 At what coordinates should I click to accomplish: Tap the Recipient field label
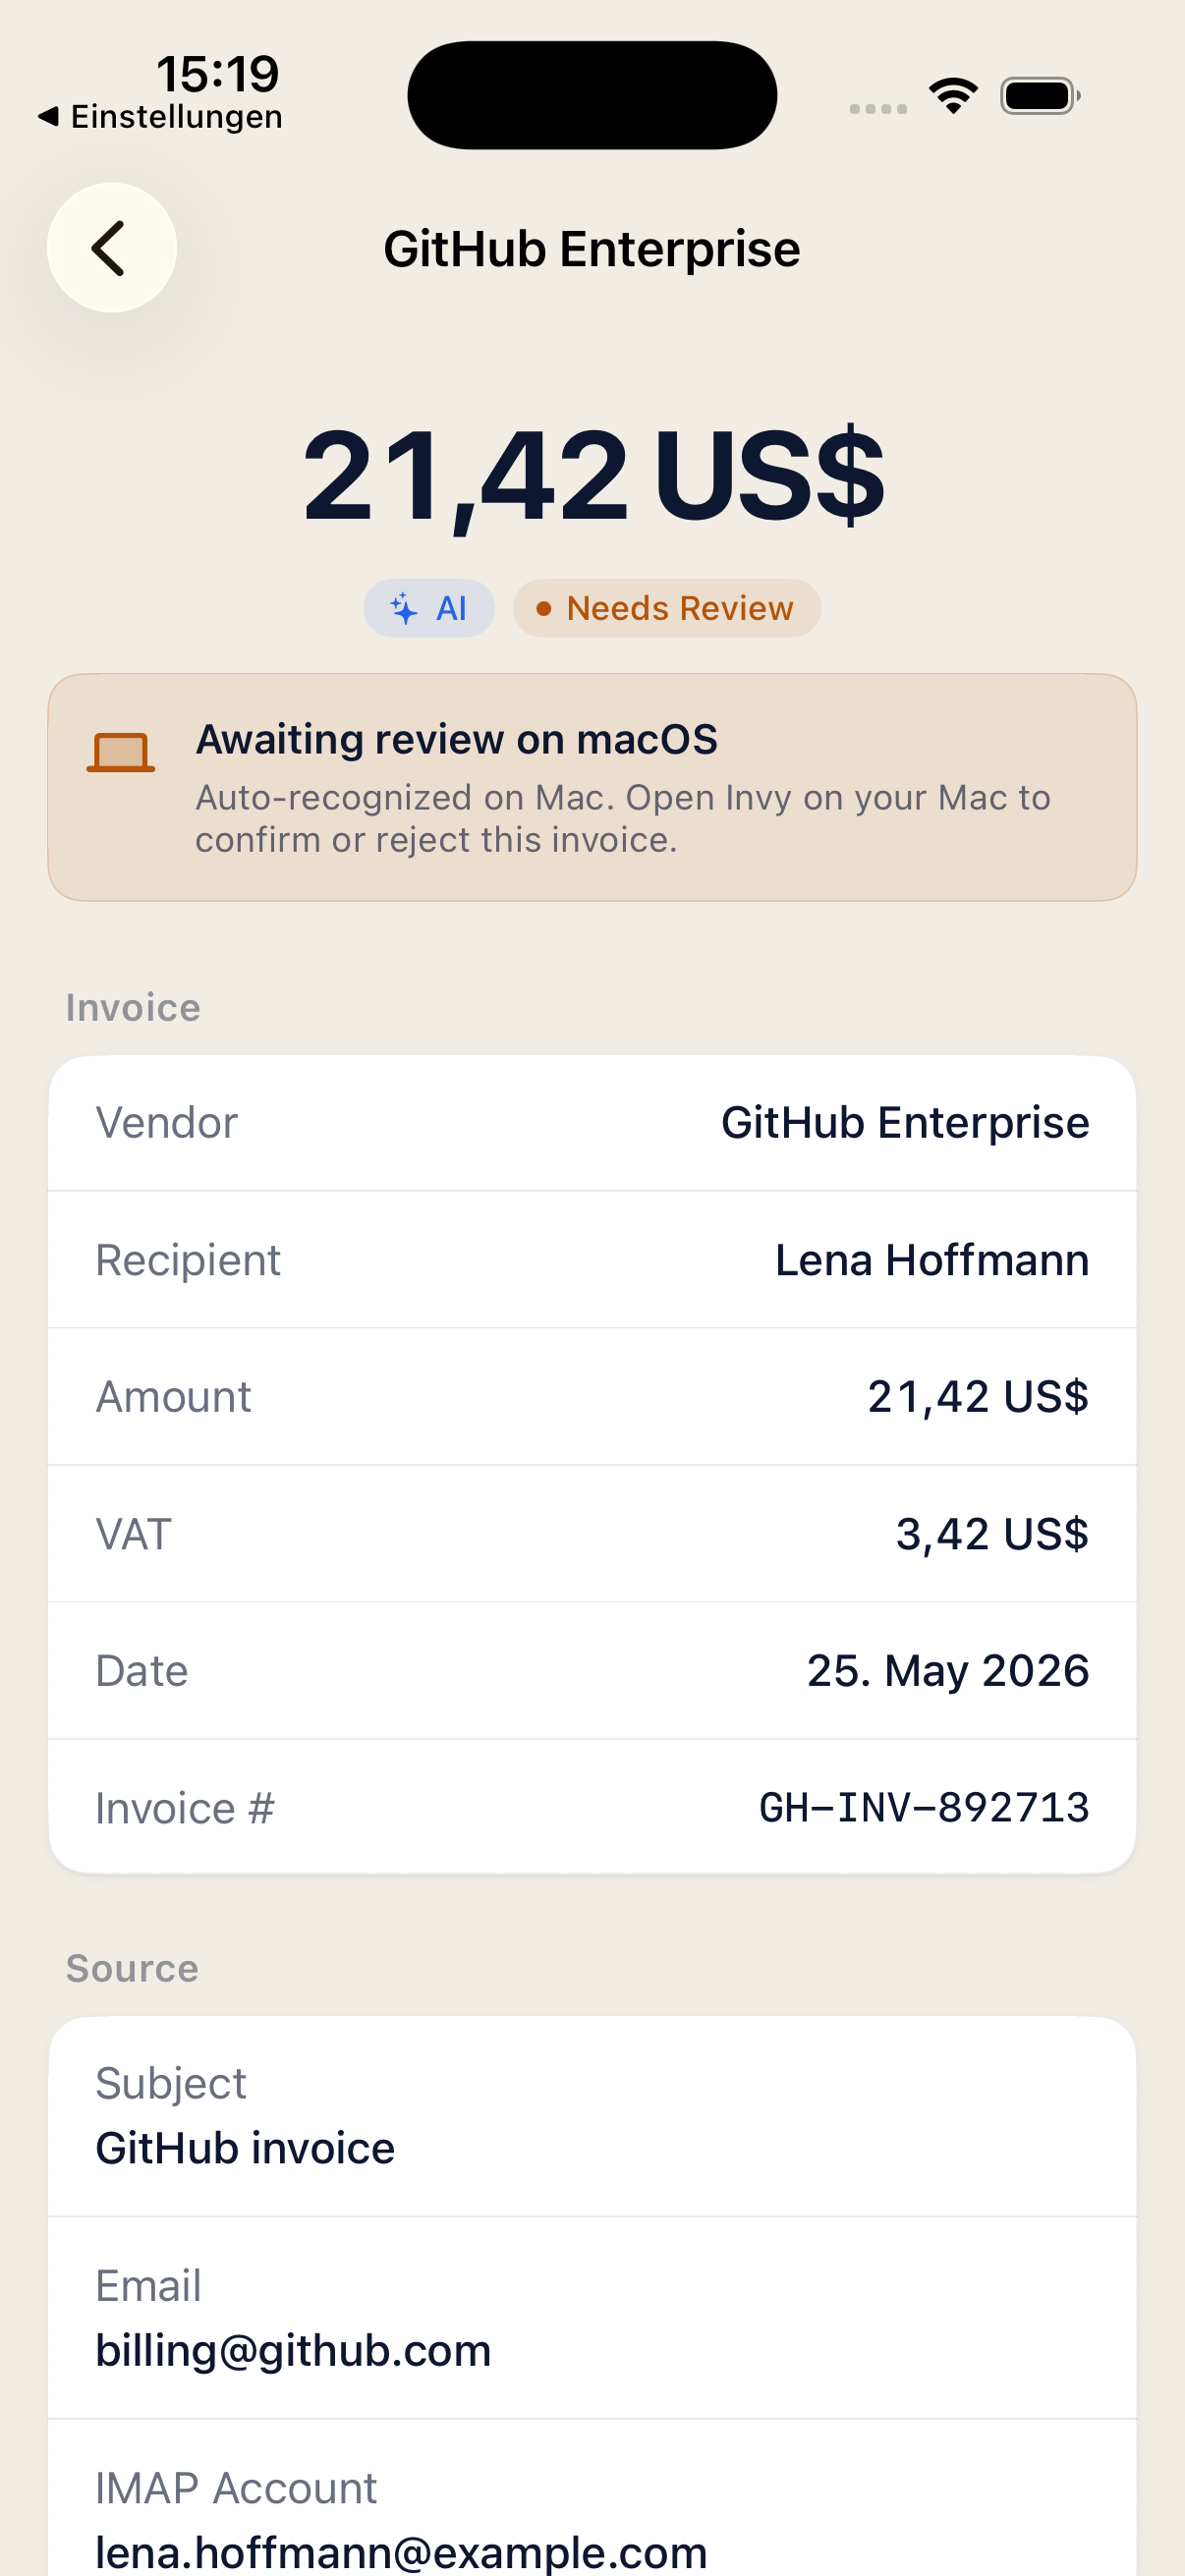188,1260
